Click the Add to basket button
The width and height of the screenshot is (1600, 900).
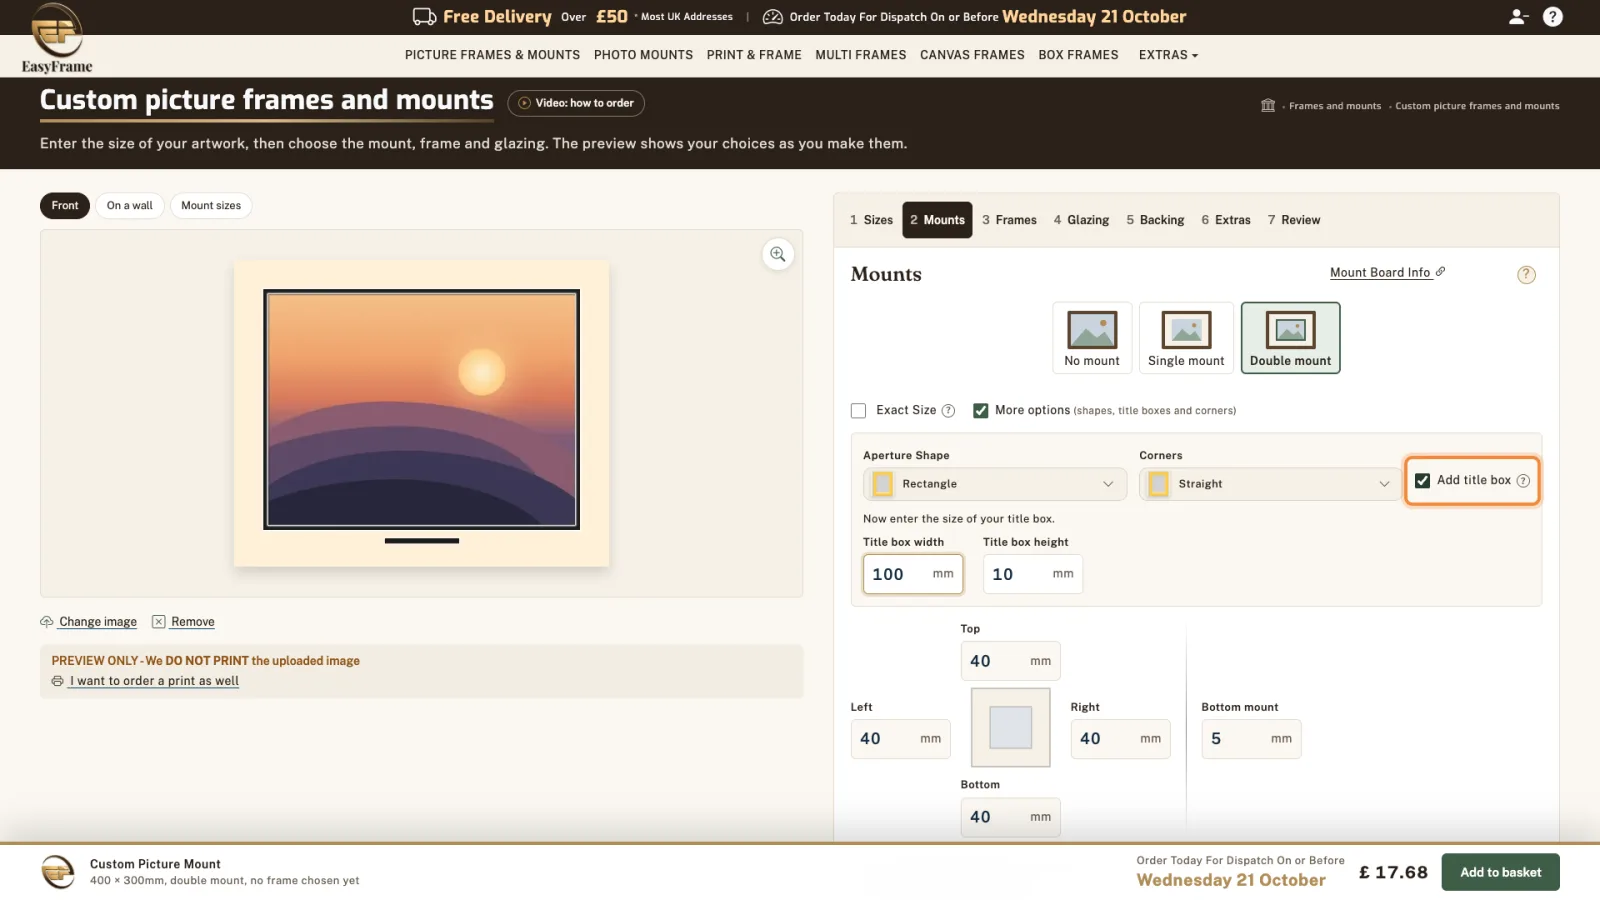(1500, 872)
